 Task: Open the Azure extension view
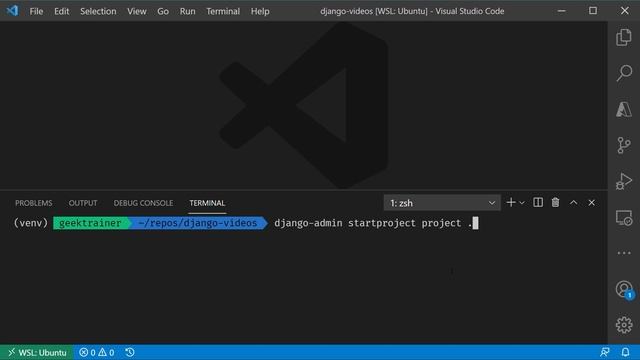[x=624, y=109]
